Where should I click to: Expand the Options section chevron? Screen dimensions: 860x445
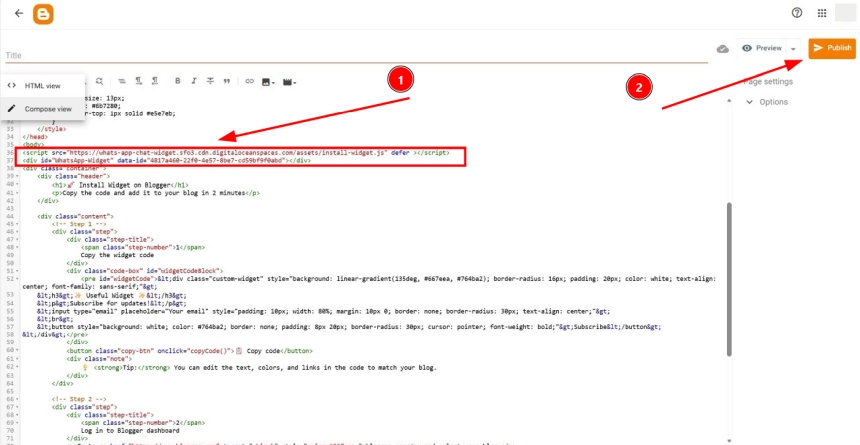pyautogui.click(x=749, y=102)
